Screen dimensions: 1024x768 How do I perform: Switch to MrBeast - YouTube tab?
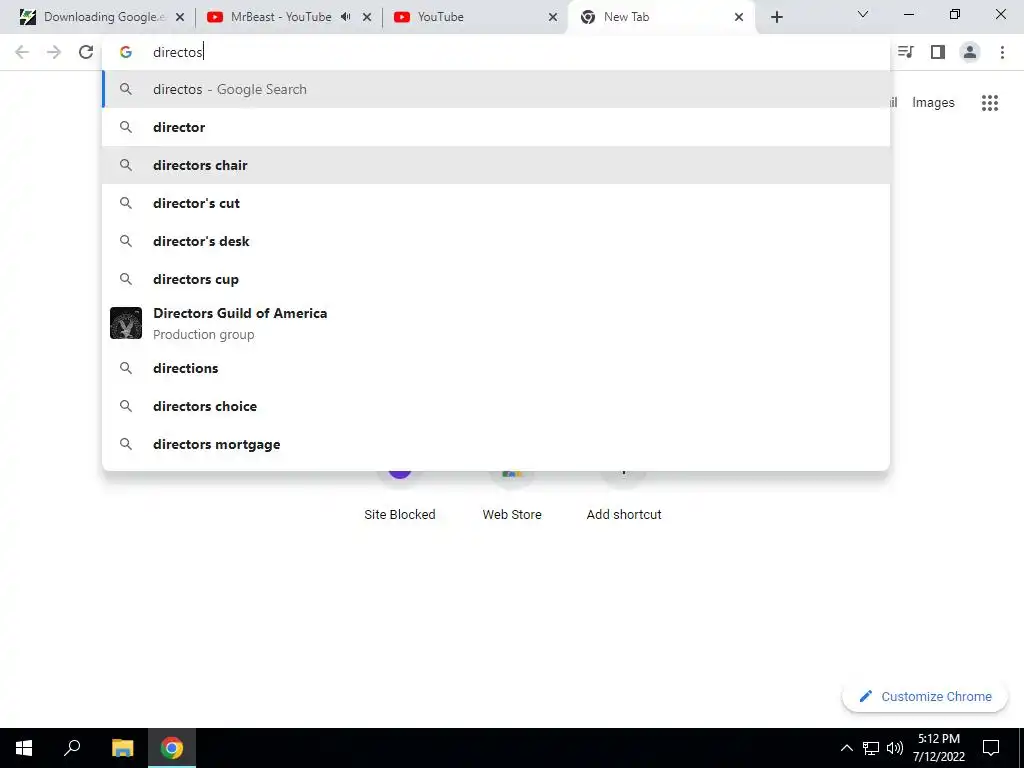(x=281, y=17)
